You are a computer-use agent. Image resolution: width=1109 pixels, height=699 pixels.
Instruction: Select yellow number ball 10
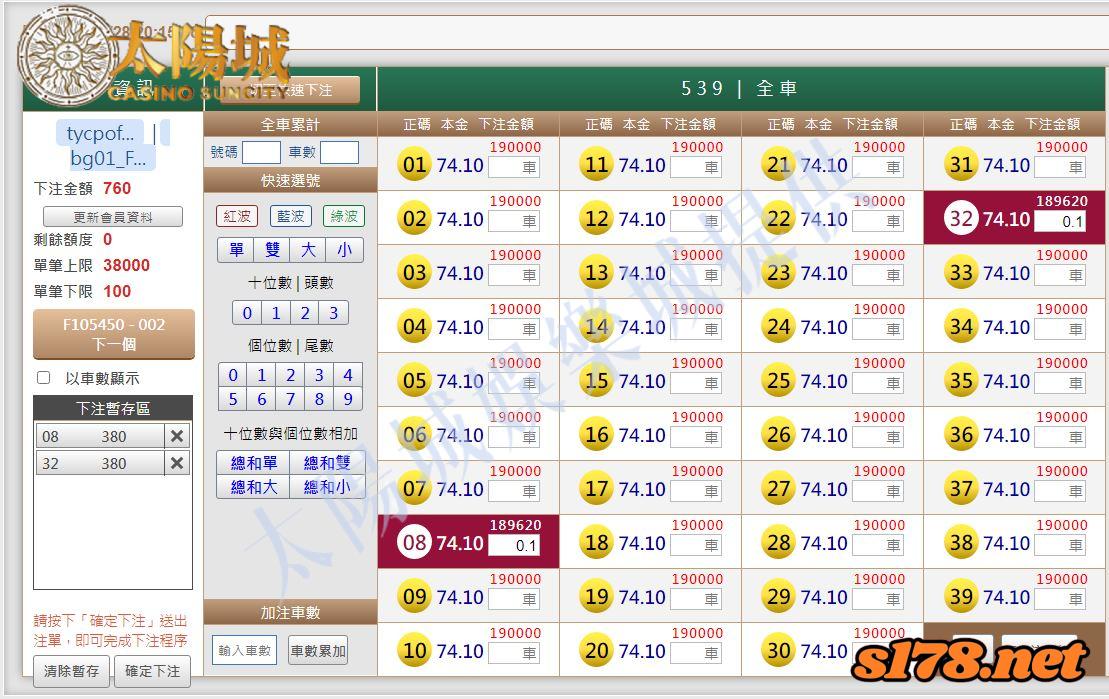point(414,651)
